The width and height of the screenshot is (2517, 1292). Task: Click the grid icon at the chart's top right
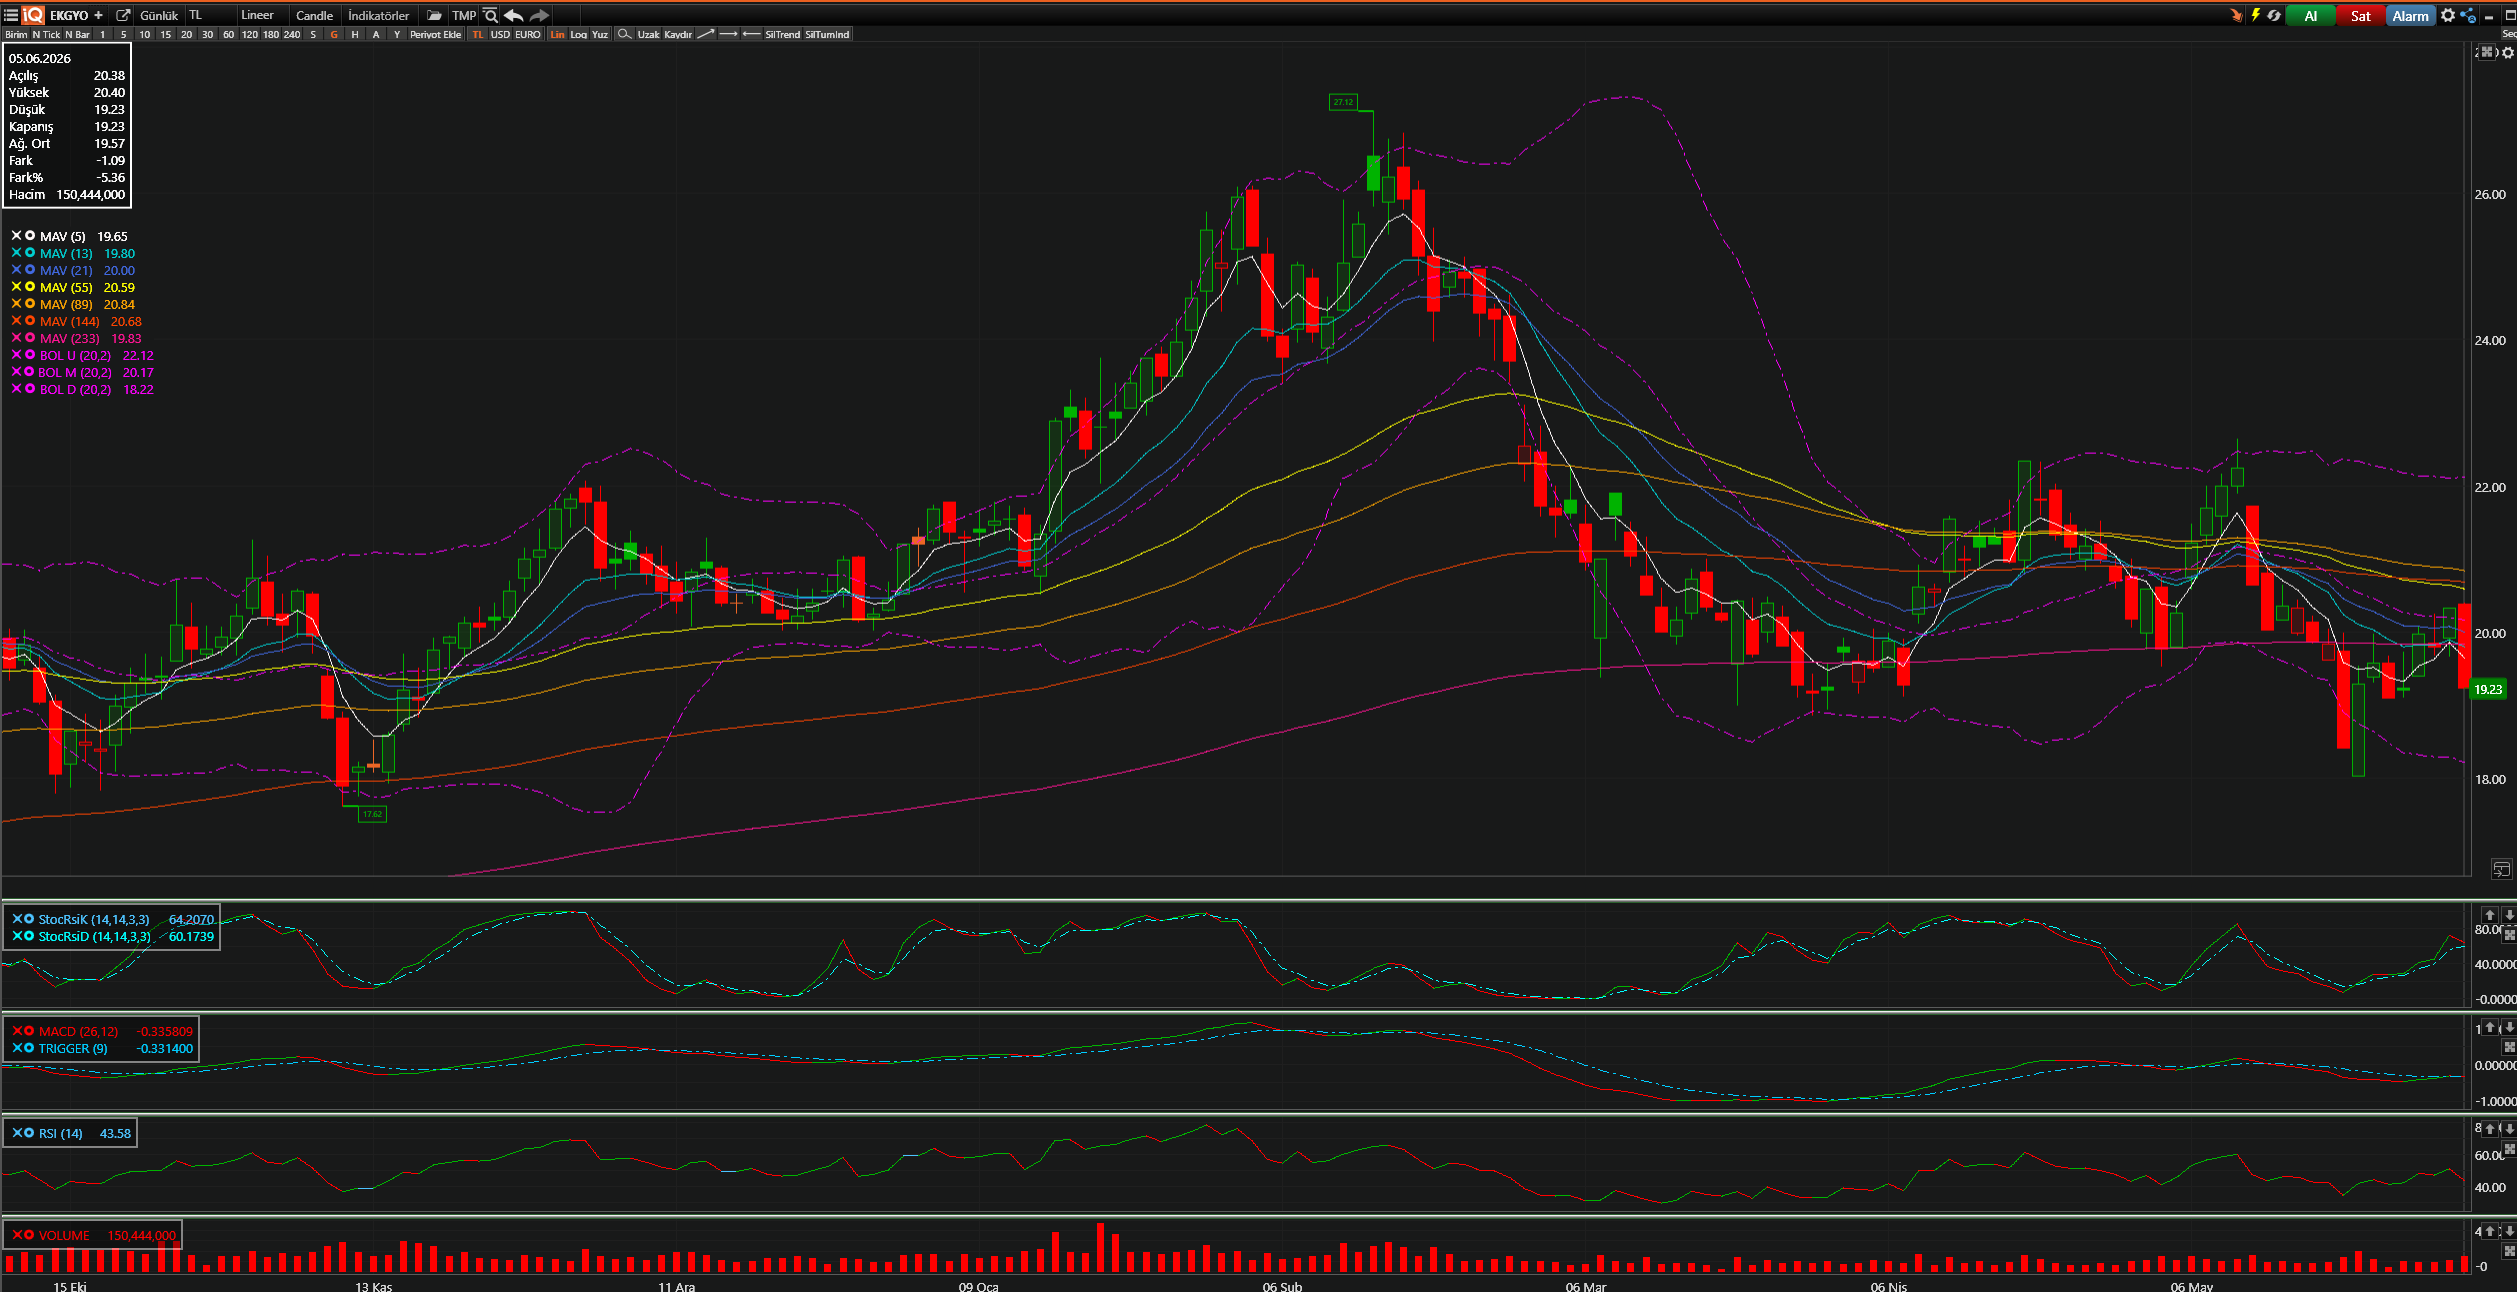click(x=2487, y=52)
